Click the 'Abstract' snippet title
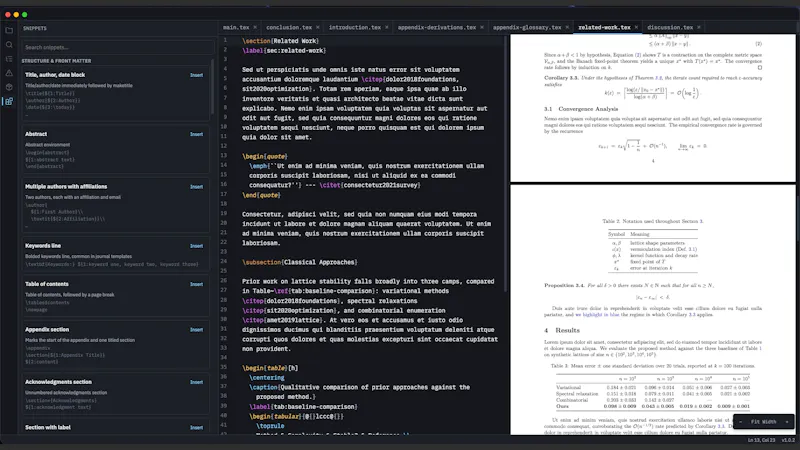 (x=36, y=134)
